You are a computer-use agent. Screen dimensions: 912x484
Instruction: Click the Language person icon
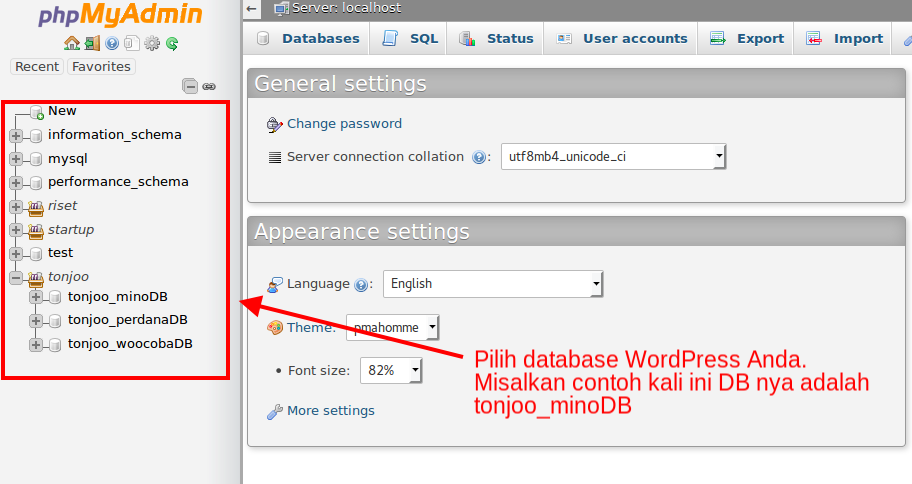tap(275, 284)
